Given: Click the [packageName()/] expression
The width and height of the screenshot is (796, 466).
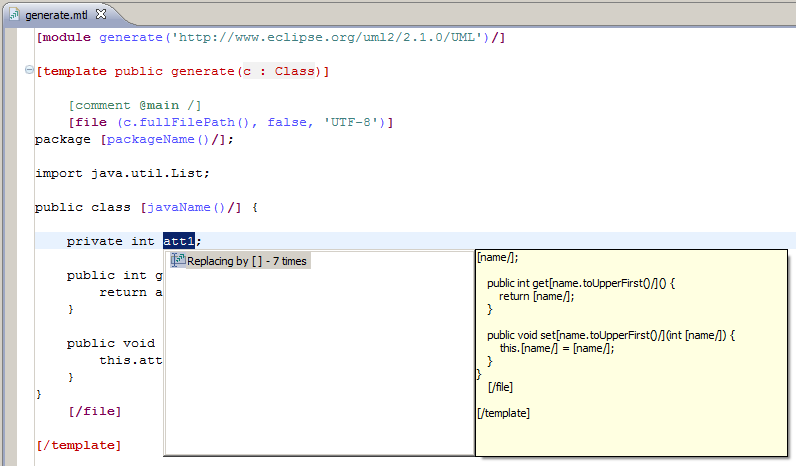Looking at the screenshot, I should coord(162,140).
